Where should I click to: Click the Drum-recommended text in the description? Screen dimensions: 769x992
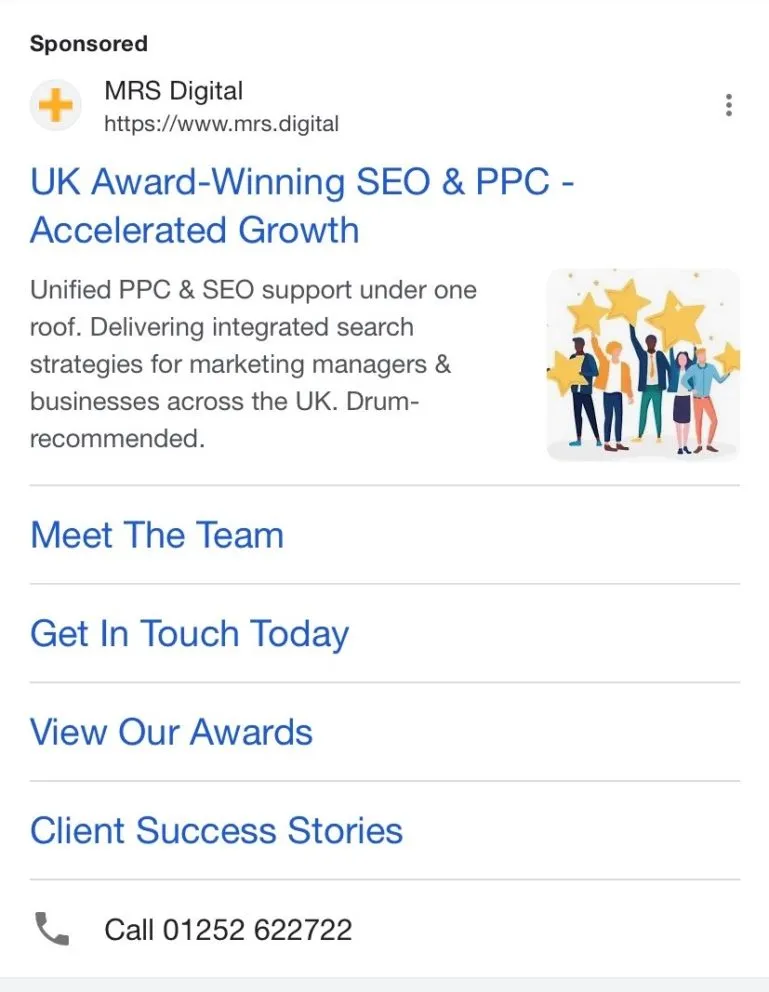coord(117,438)
